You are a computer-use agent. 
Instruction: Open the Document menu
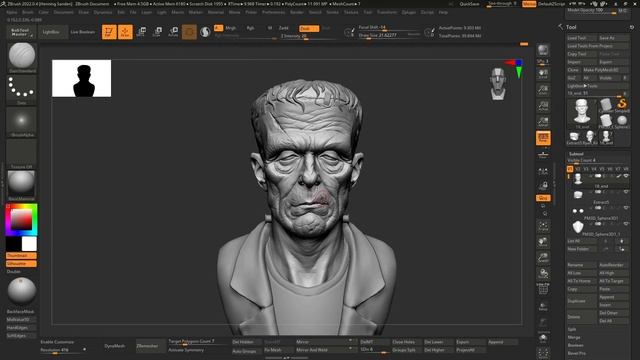point(64,12)
